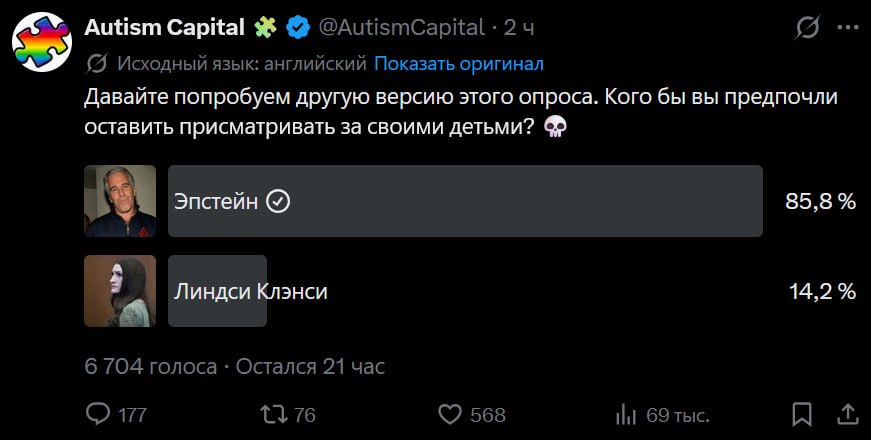Click the share upload icon
Image resolution: width=871 pixels, height=440 pixels.
point(848,414)
